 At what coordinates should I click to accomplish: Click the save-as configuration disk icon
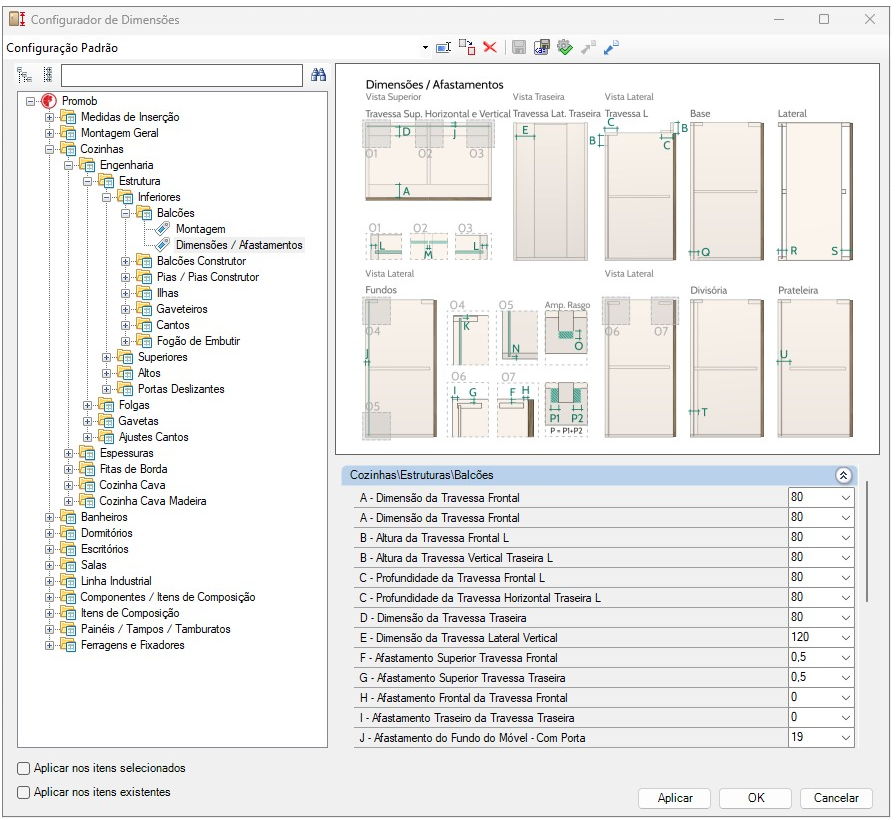(542, 47)
